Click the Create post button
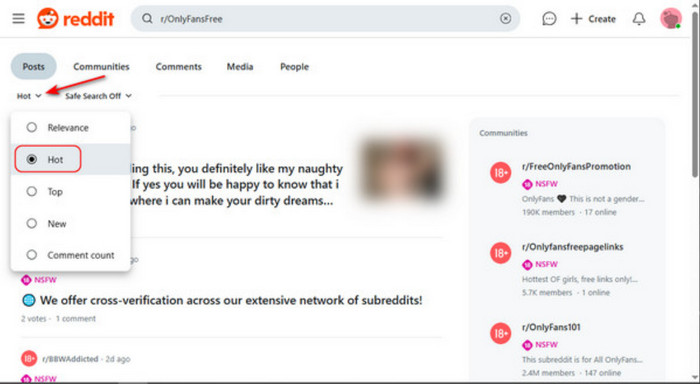700x384 pixels. click(593, 19)
